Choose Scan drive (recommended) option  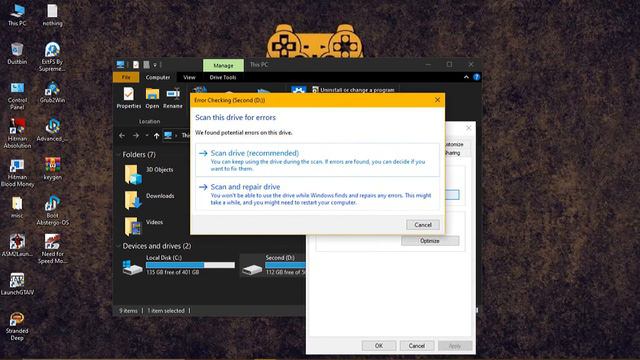point(318,160)
